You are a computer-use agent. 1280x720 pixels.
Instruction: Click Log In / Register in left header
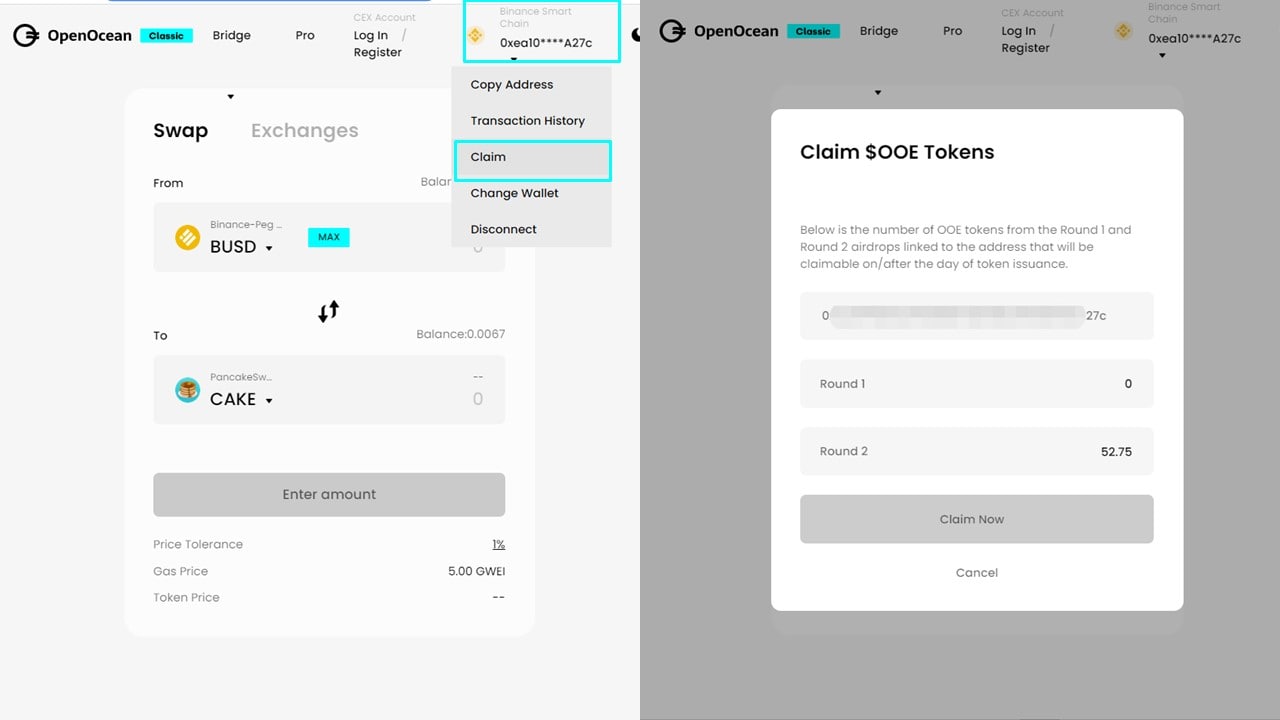pos(380,44)
